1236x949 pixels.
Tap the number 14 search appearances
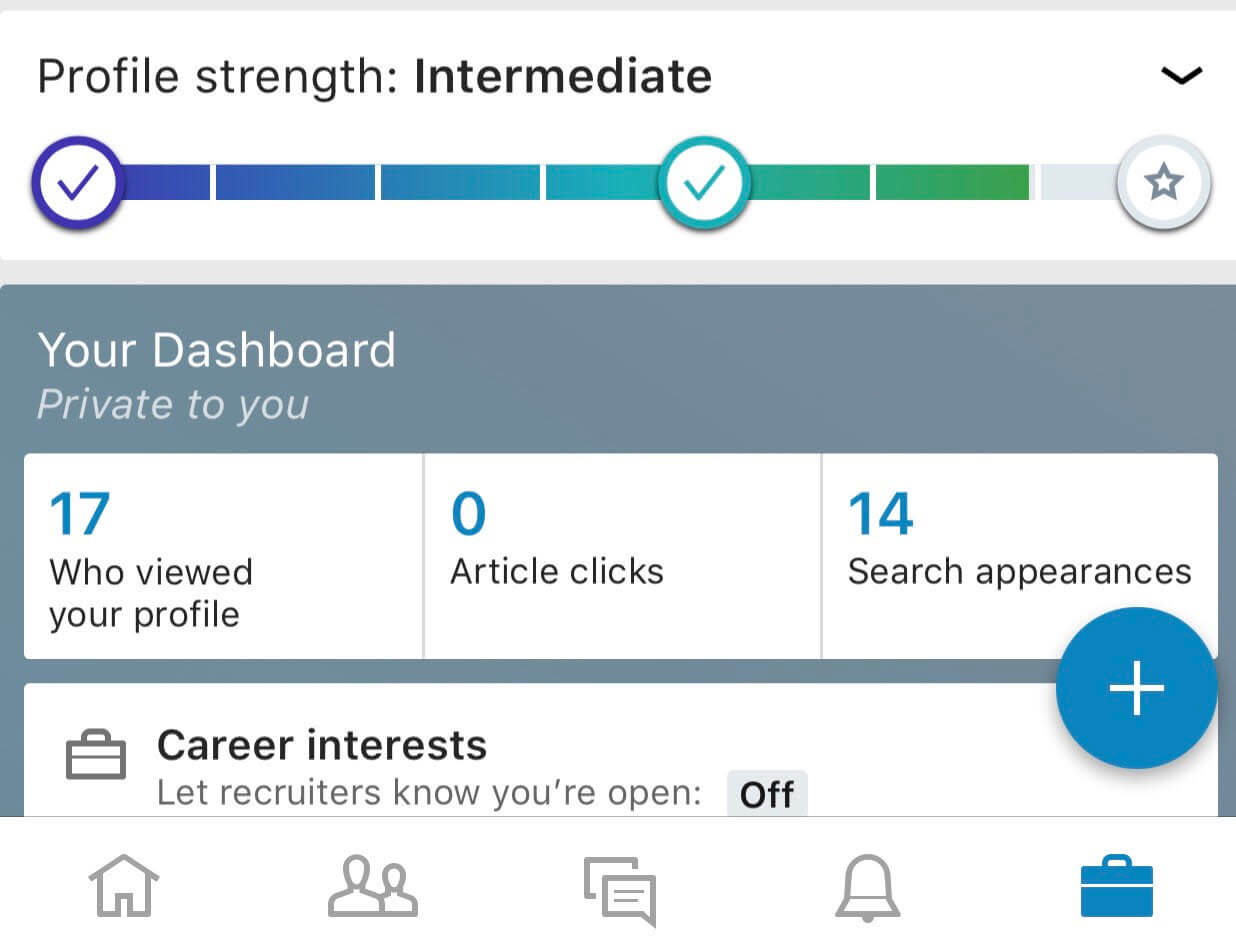coord(881,514)
